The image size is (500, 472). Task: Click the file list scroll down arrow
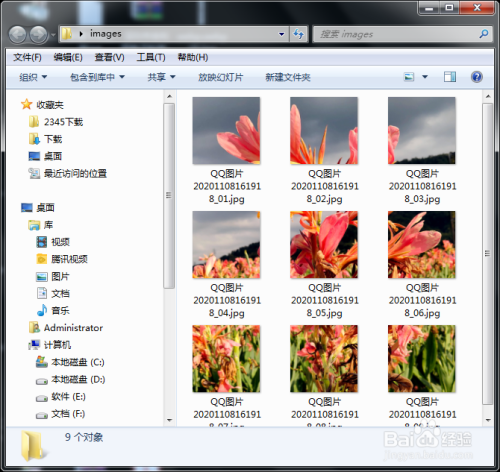[x=488, y=420]
